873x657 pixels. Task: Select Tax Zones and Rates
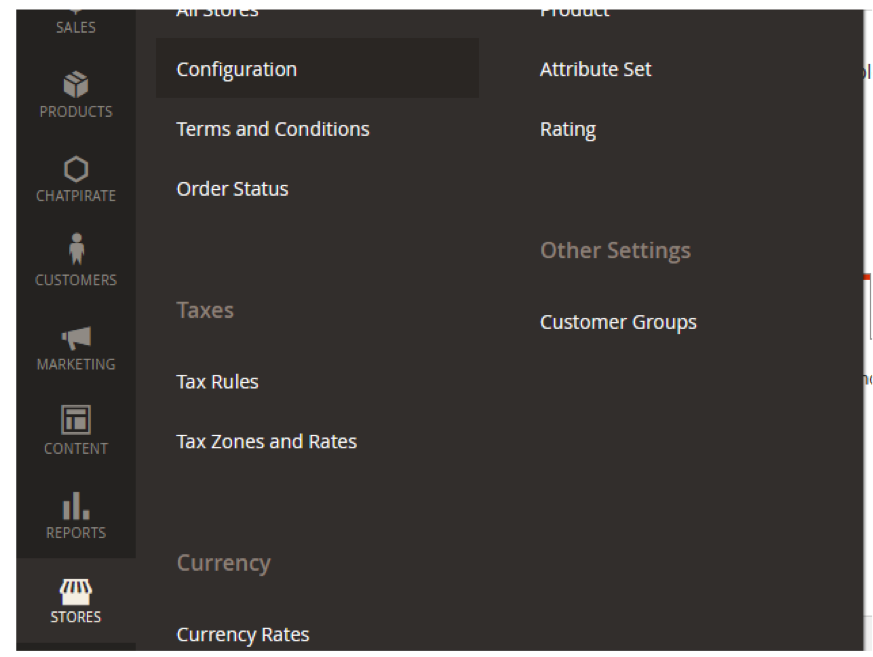(266, 441)
